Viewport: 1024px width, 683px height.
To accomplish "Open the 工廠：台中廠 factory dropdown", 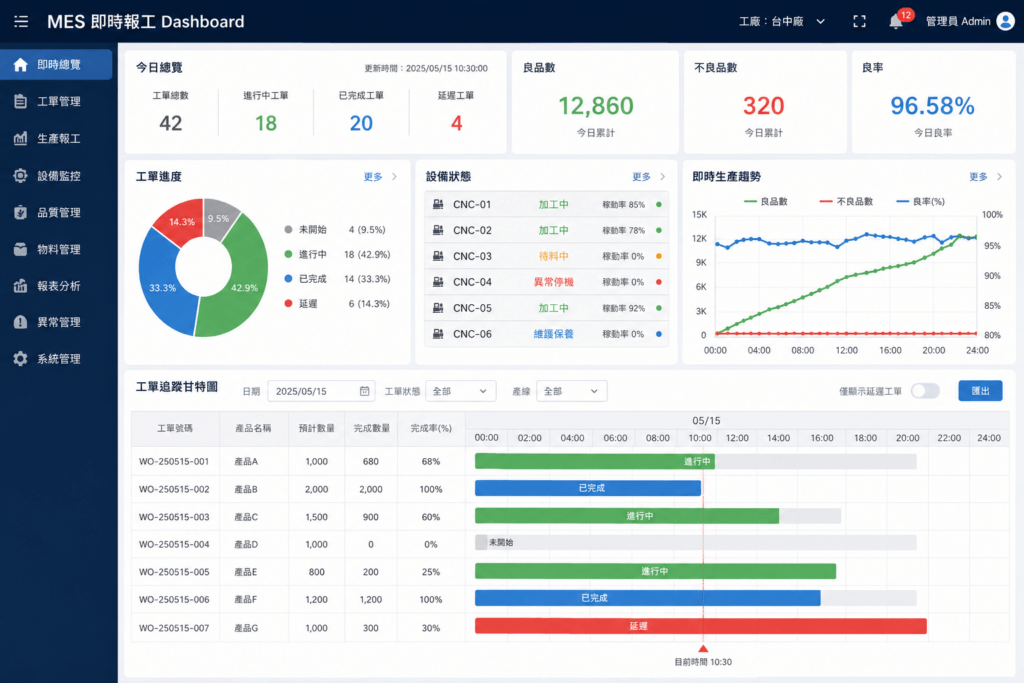I will [x=782, y=22].
